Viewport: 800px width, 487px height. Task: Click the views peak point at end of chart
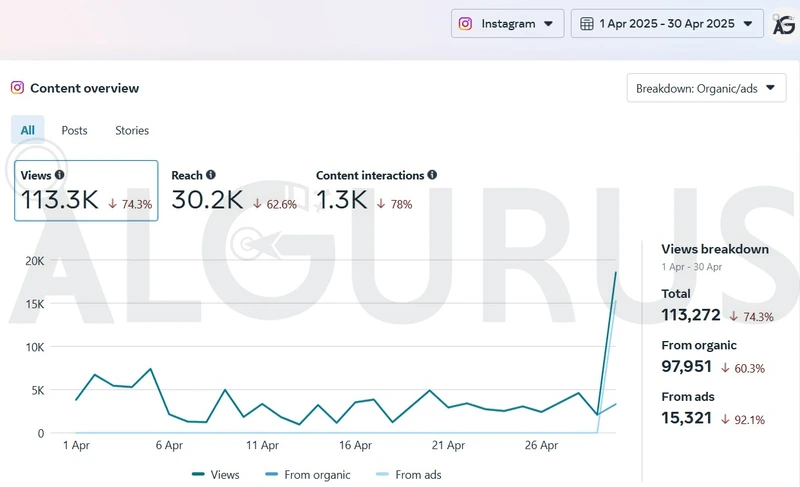point(616,272)
